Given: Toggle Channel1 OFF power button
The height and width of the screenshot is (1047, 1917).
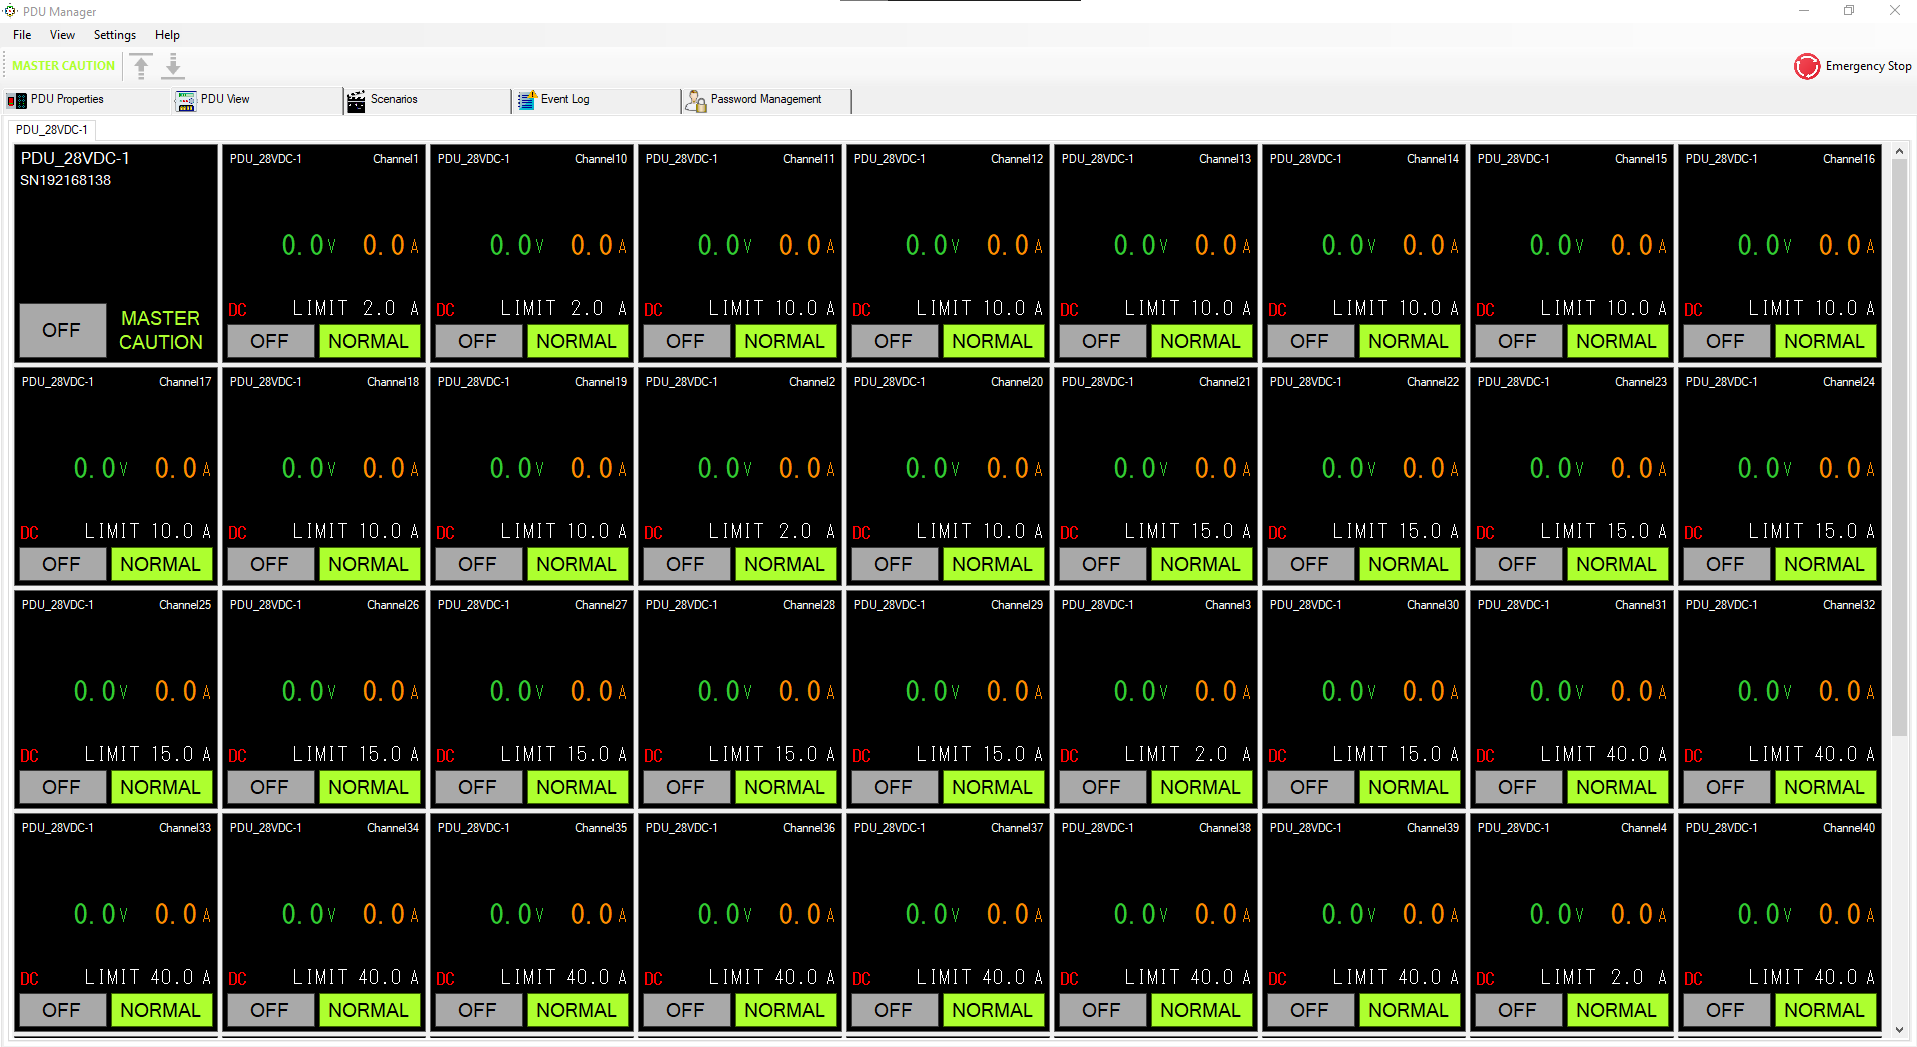Looking at the screenshot, I should [x=269, y=341].
